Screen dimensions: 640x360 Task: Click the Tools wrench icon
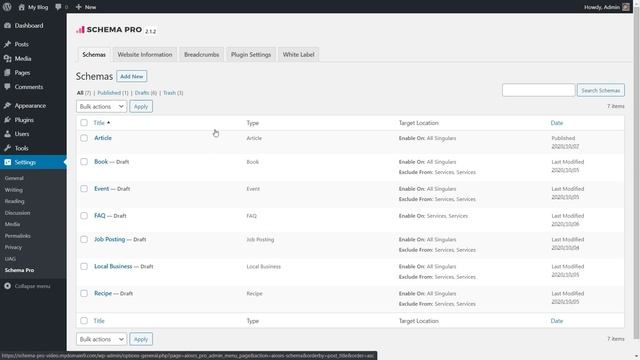click(7, 148)
